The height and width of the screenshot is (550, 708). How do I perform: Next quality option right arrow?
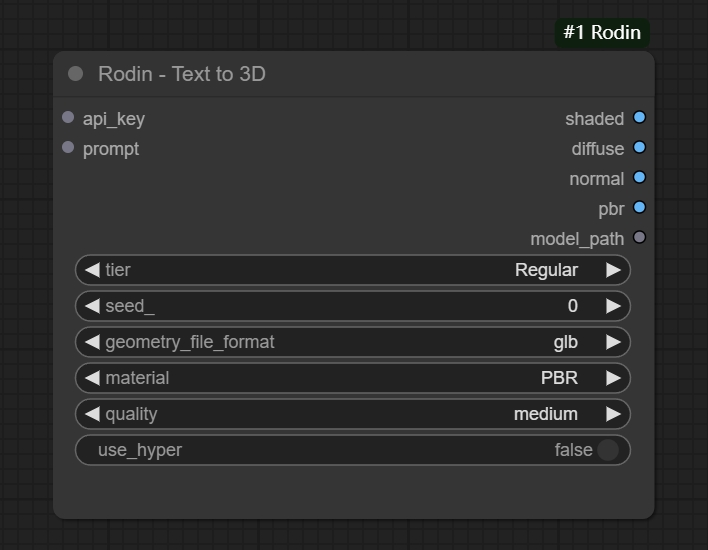pyautogui.click(x=613, y=414)
